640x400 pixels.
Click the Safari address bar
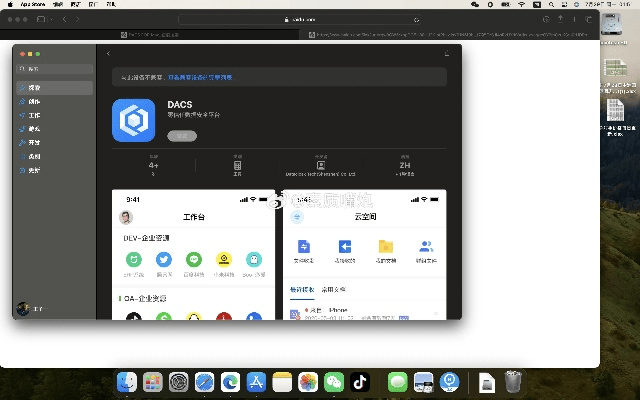coord(300,20)
